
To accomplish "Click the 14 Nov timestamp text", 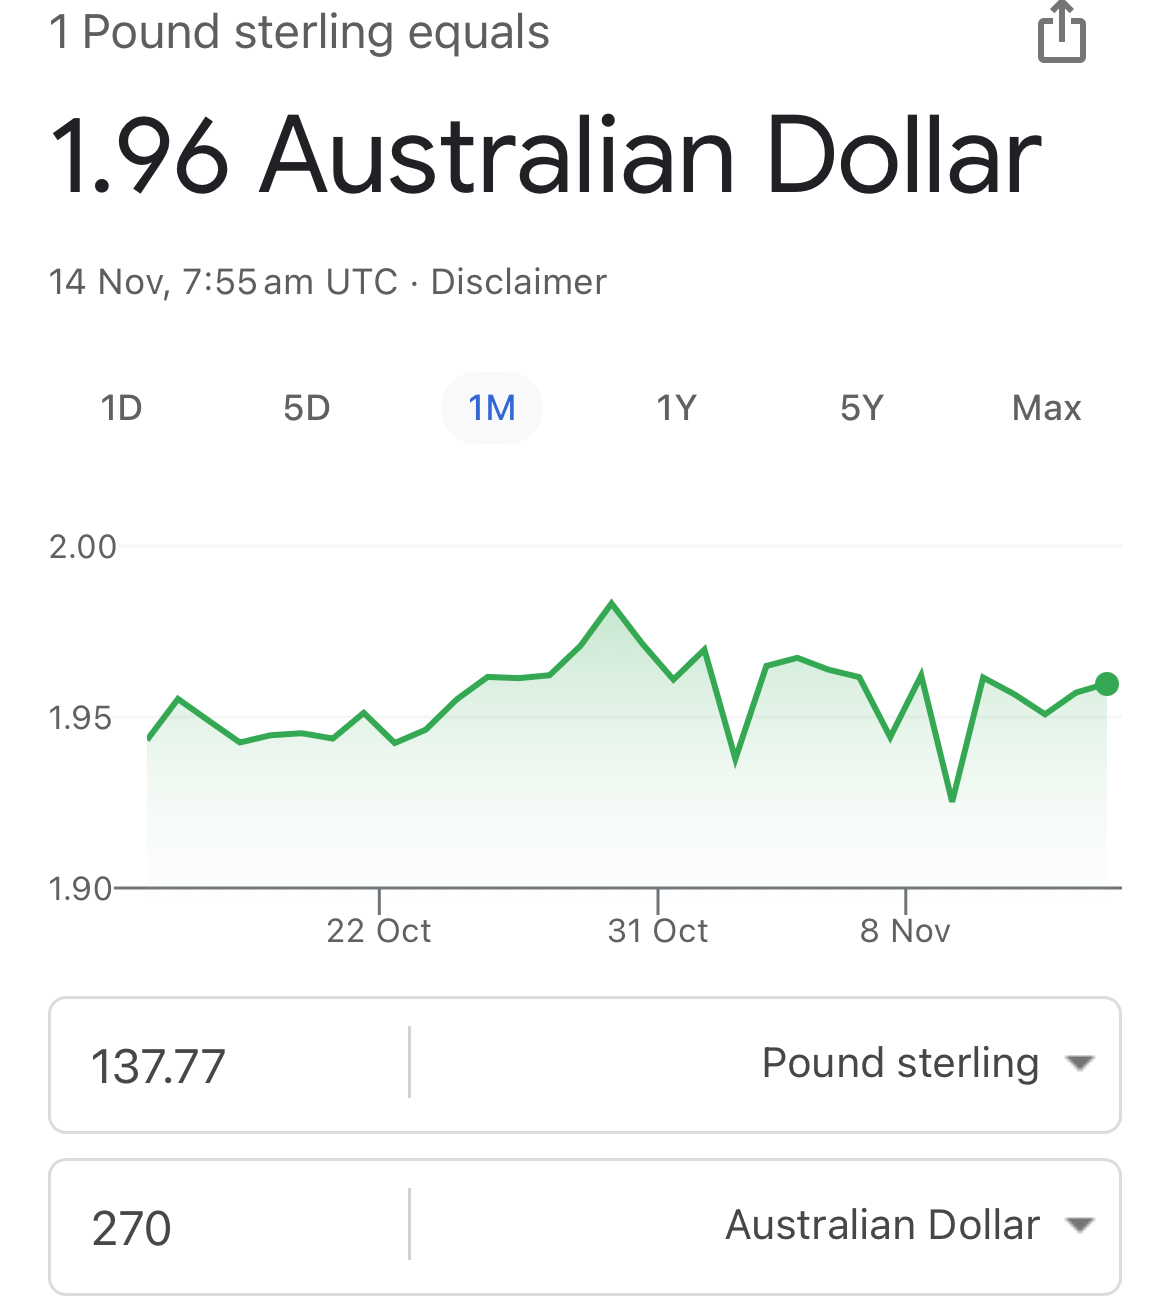I will point(222,282).
